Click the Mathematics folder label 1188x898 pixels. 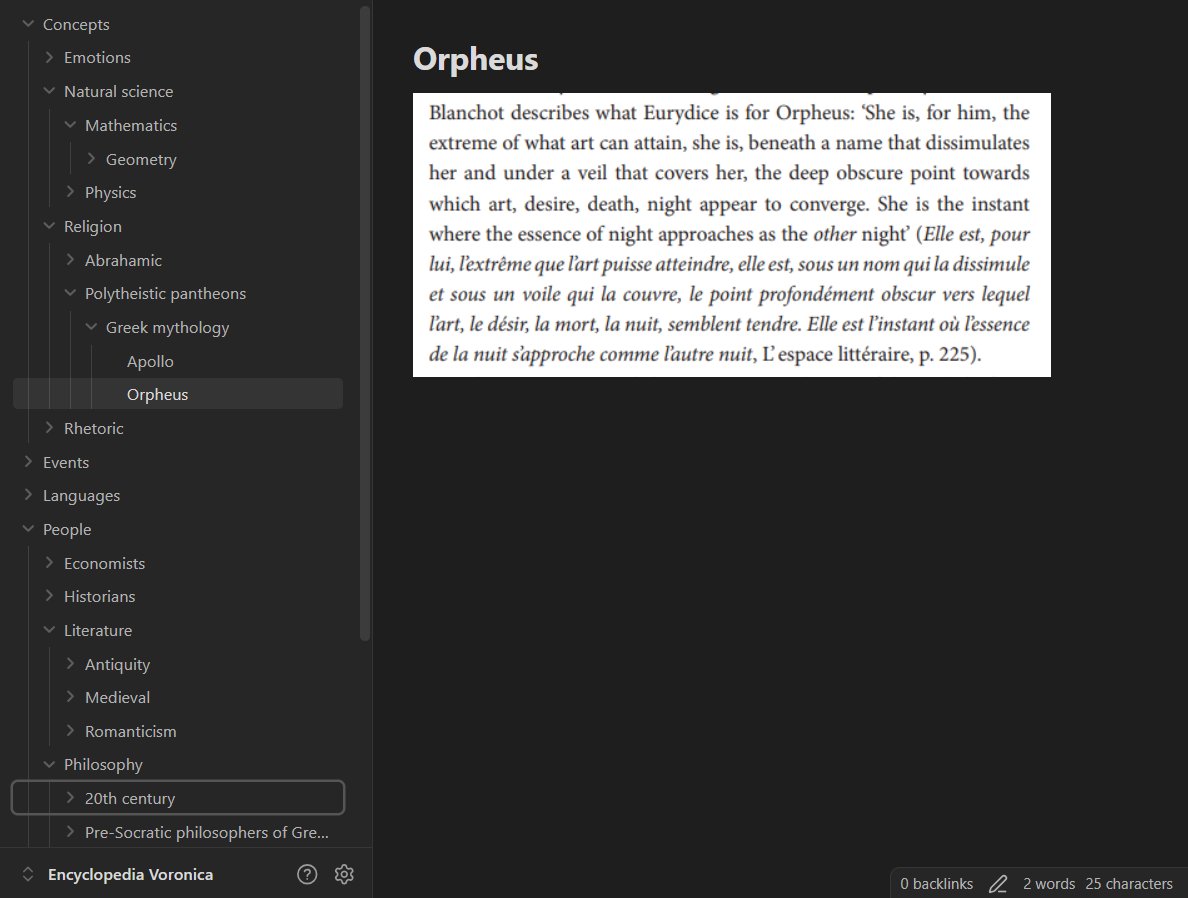pyautogui.click(x=130, y=125)
